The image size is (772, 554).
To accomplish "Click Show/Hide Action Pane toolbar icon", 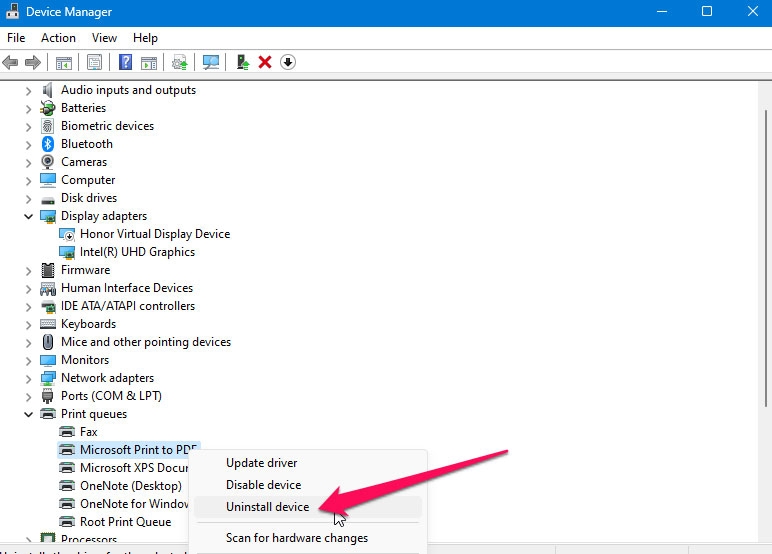I will (x=149, y=63).
